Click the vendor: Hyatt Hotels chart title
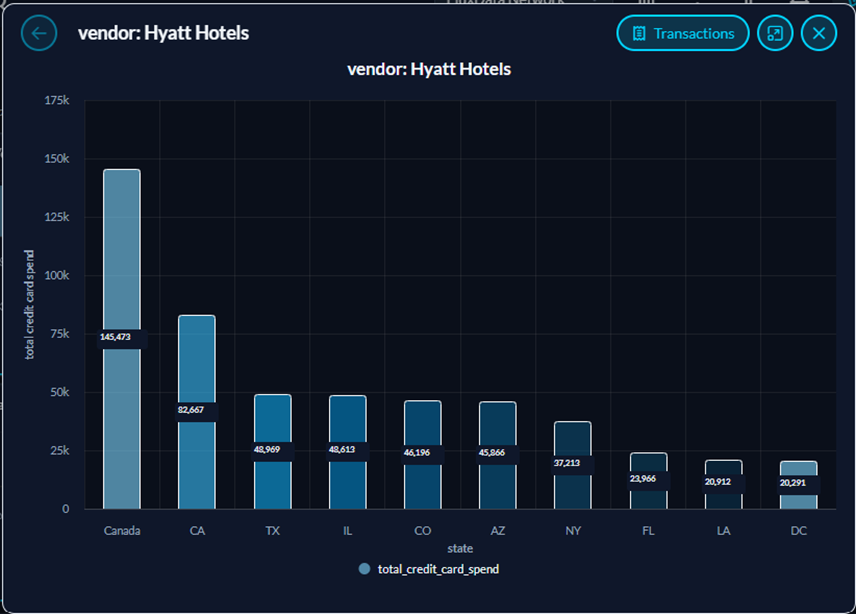The height and width of the screenshot is (614, 856). pyautogui.click(x=429, y=69)
